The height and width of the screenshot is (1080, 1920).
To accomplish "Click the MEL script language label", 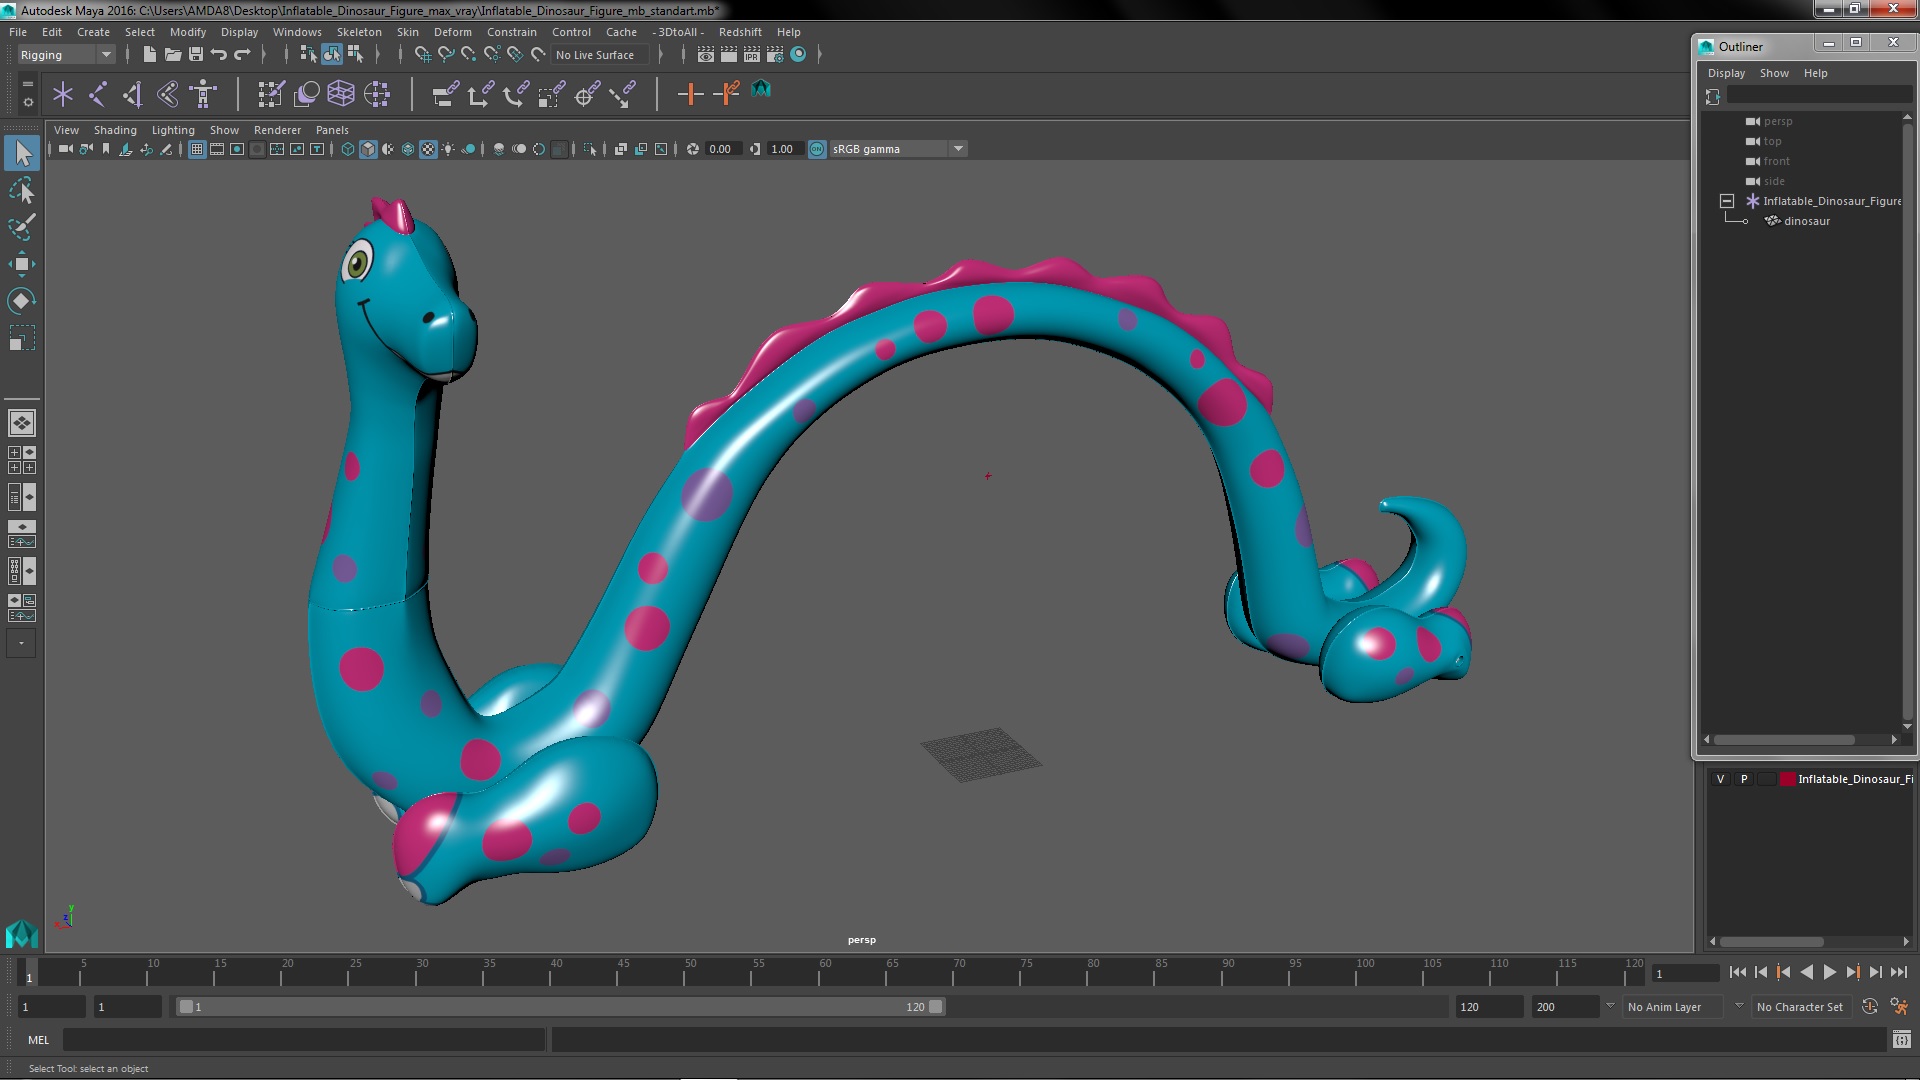I will (x=38, y=1040).
